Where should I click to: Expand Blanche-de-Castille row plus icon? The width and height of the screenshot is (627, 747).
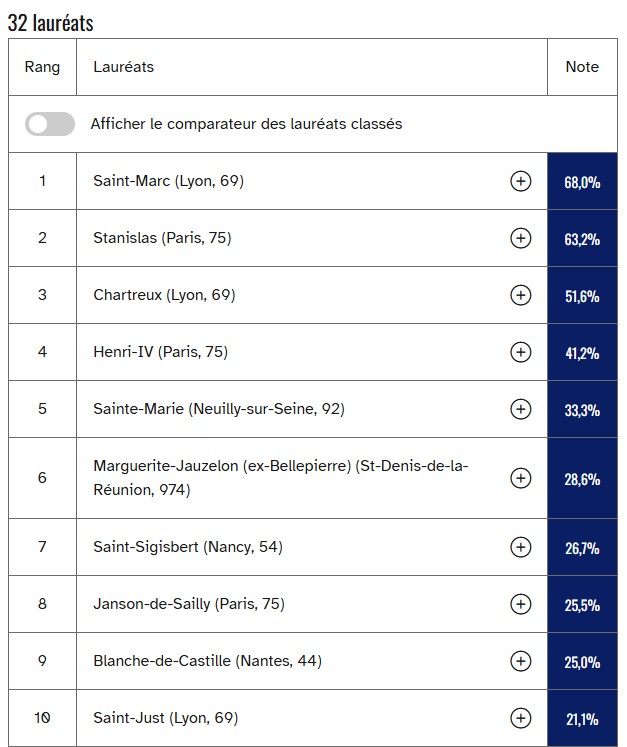point(521,661)
